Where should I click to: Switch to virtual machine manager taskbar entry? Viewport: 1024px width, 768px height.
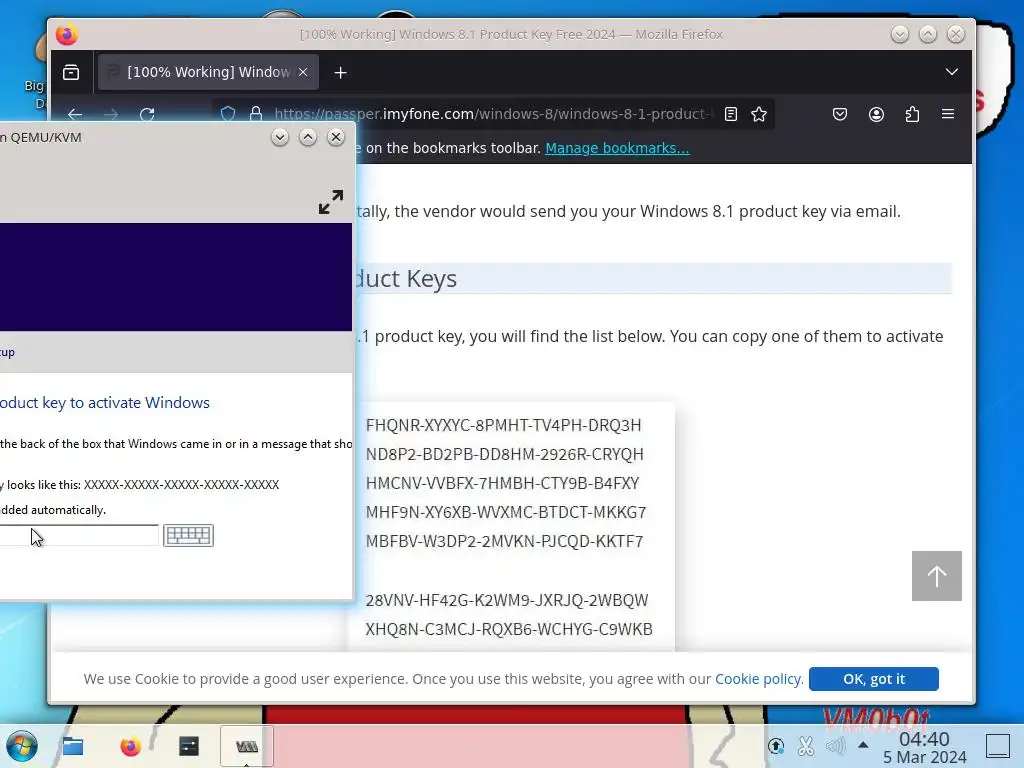246,746
